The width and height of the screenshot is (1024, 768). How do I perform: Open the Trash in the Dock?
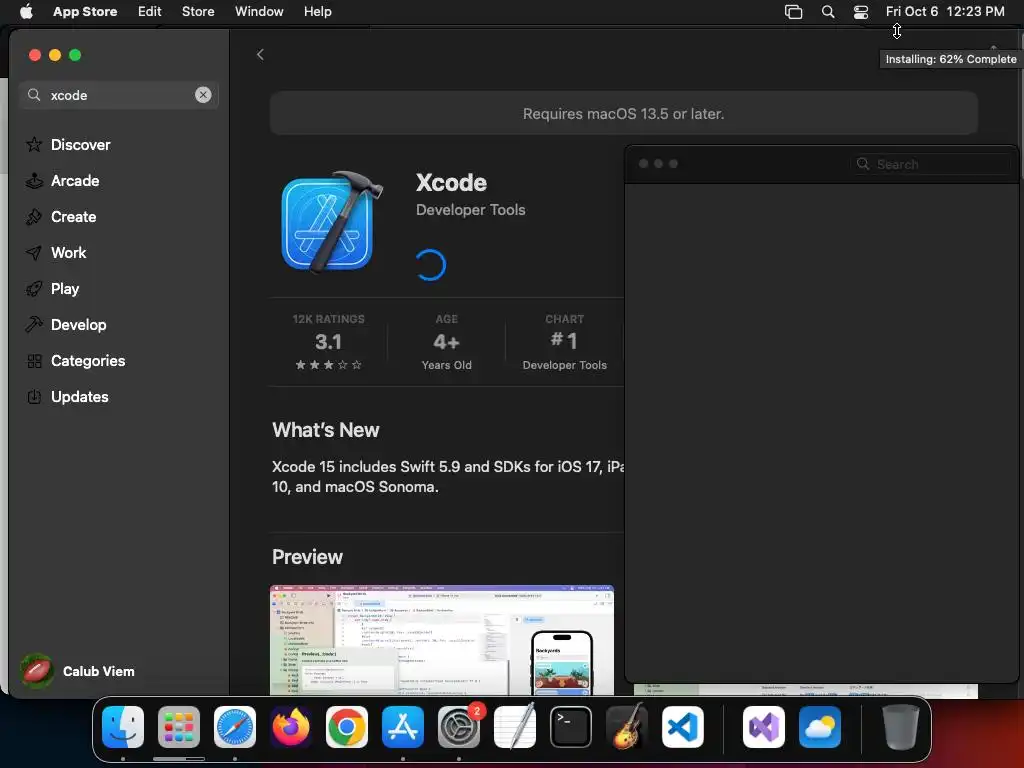pyautogui.click(x=901, y=727)
